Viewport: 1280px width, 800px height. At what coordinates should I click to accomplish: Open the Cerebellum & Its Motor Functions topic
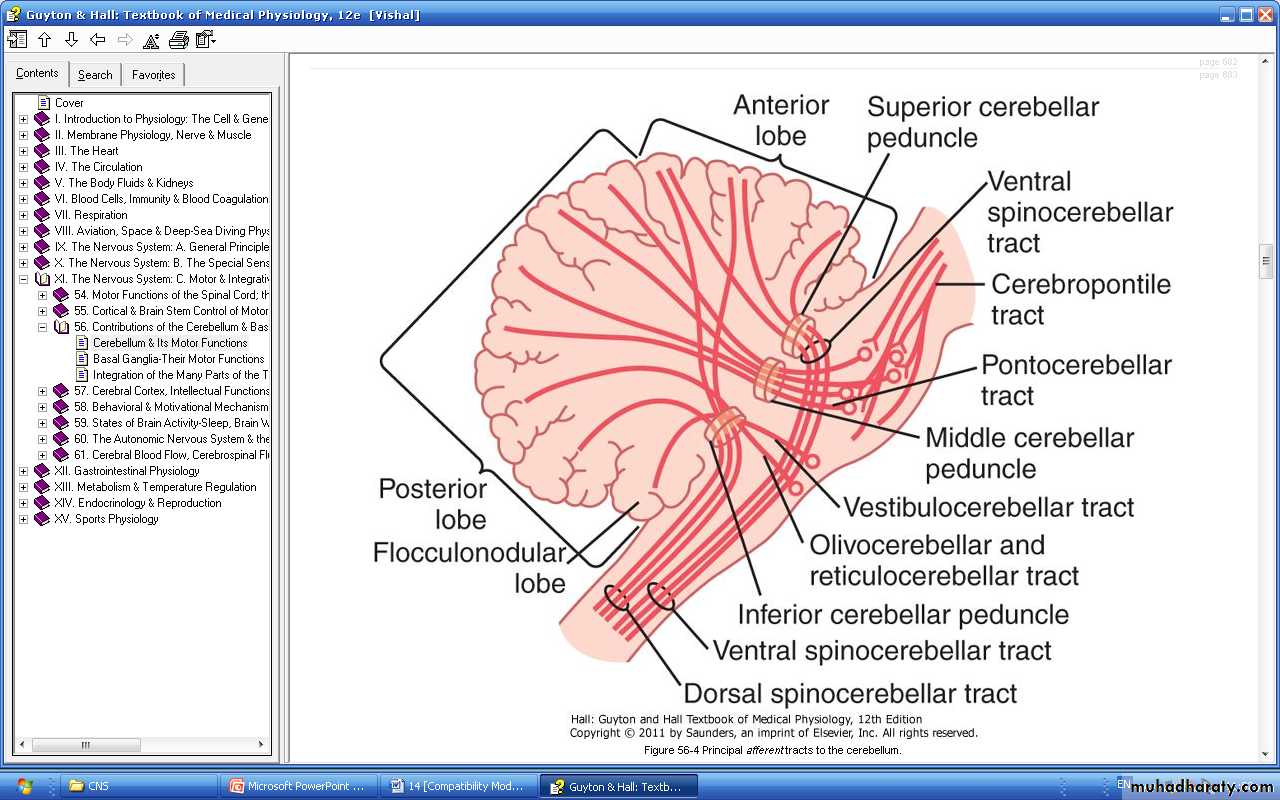pos(170,343)
